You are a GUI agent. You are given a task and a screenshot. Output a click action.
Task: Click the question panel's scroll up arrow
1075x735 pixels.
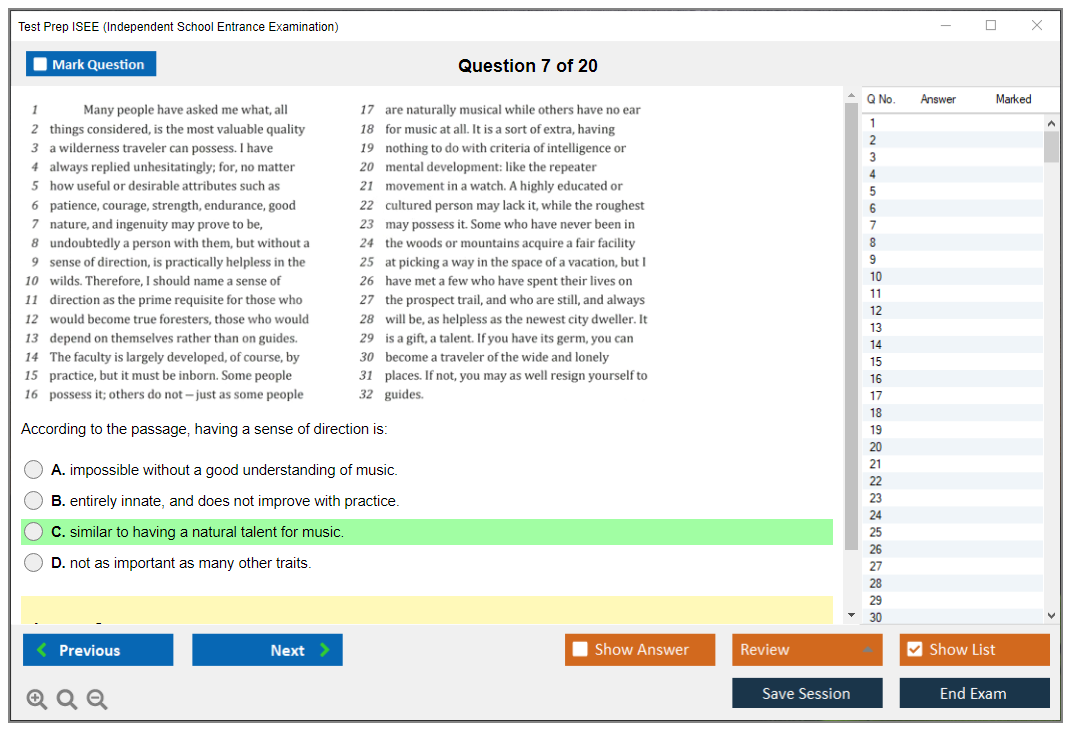(x=852, y=96)
